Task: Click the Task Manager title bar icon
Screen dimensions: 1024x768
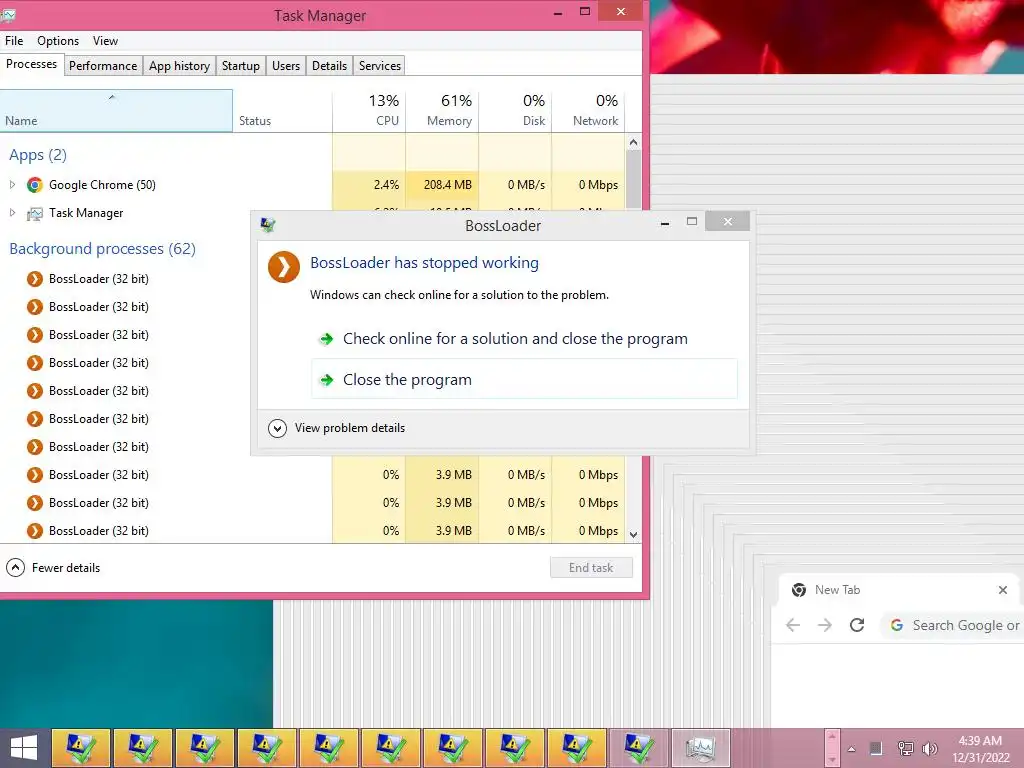Action: pos(8,14)
